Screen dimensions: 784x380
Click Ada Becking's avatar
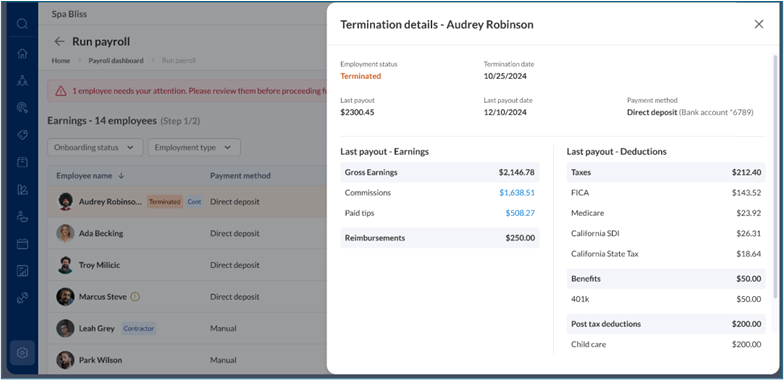(x=65, y=233)
